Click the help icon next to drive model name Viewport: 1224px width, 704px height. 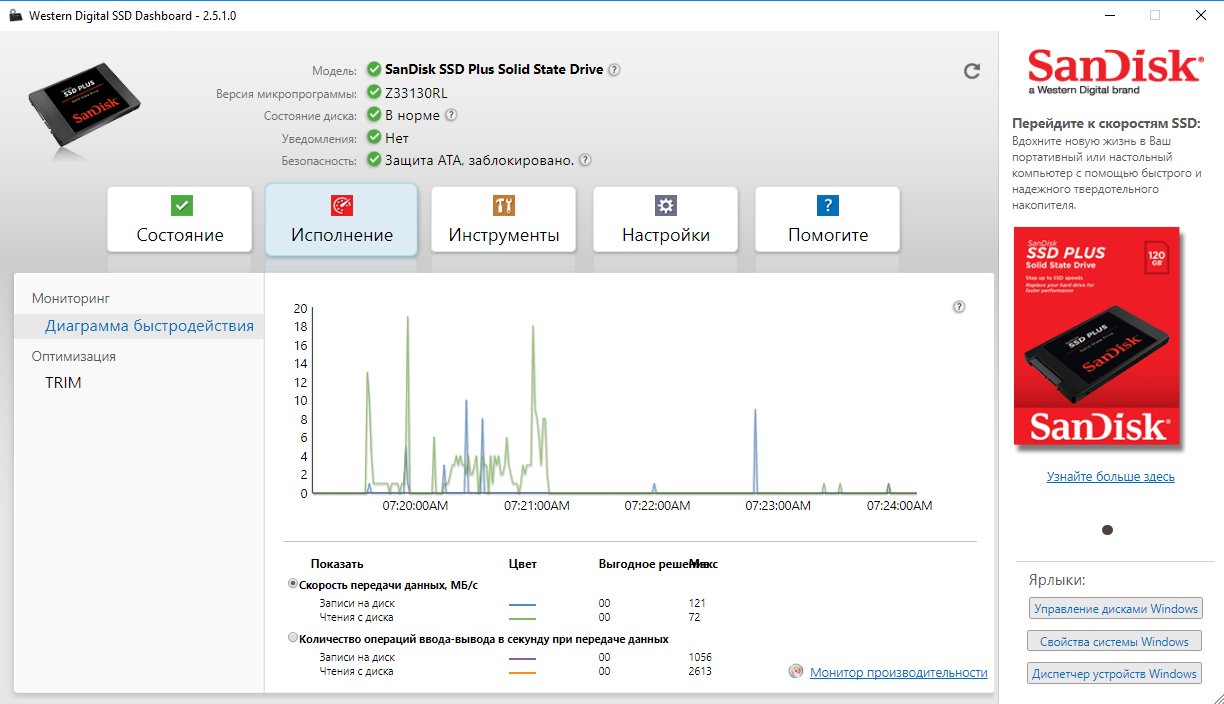click(614, 70)
